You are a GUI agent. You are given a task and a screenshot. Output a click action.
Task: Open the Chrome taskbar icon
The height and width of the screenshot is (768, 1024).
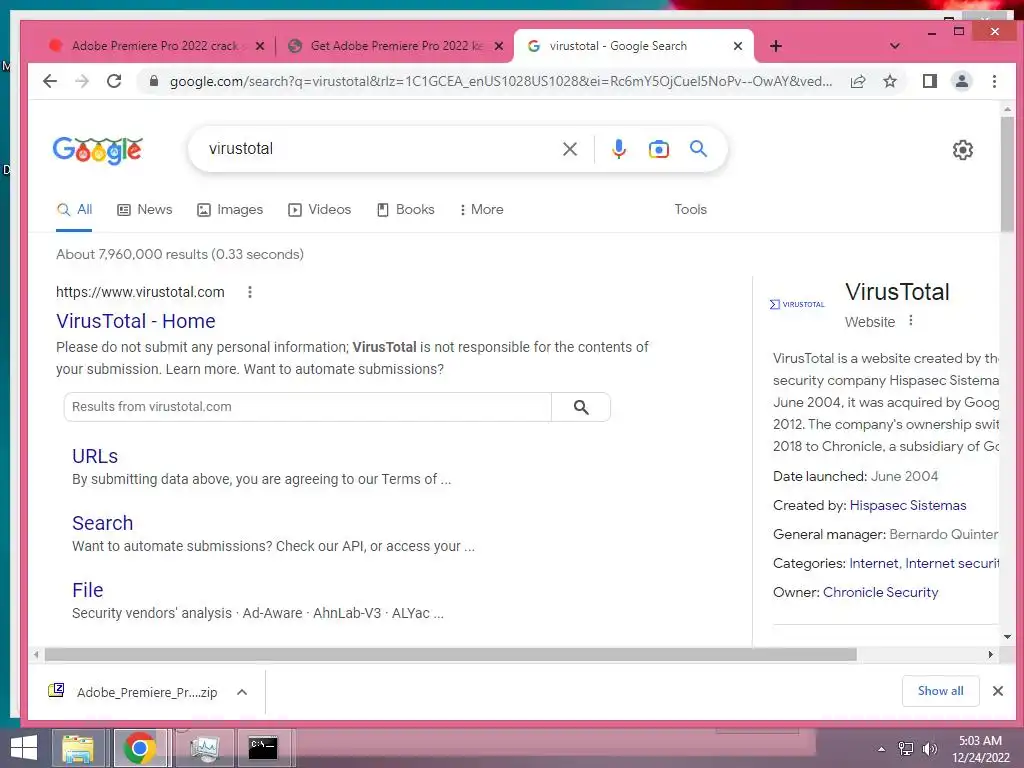[139, 748]
